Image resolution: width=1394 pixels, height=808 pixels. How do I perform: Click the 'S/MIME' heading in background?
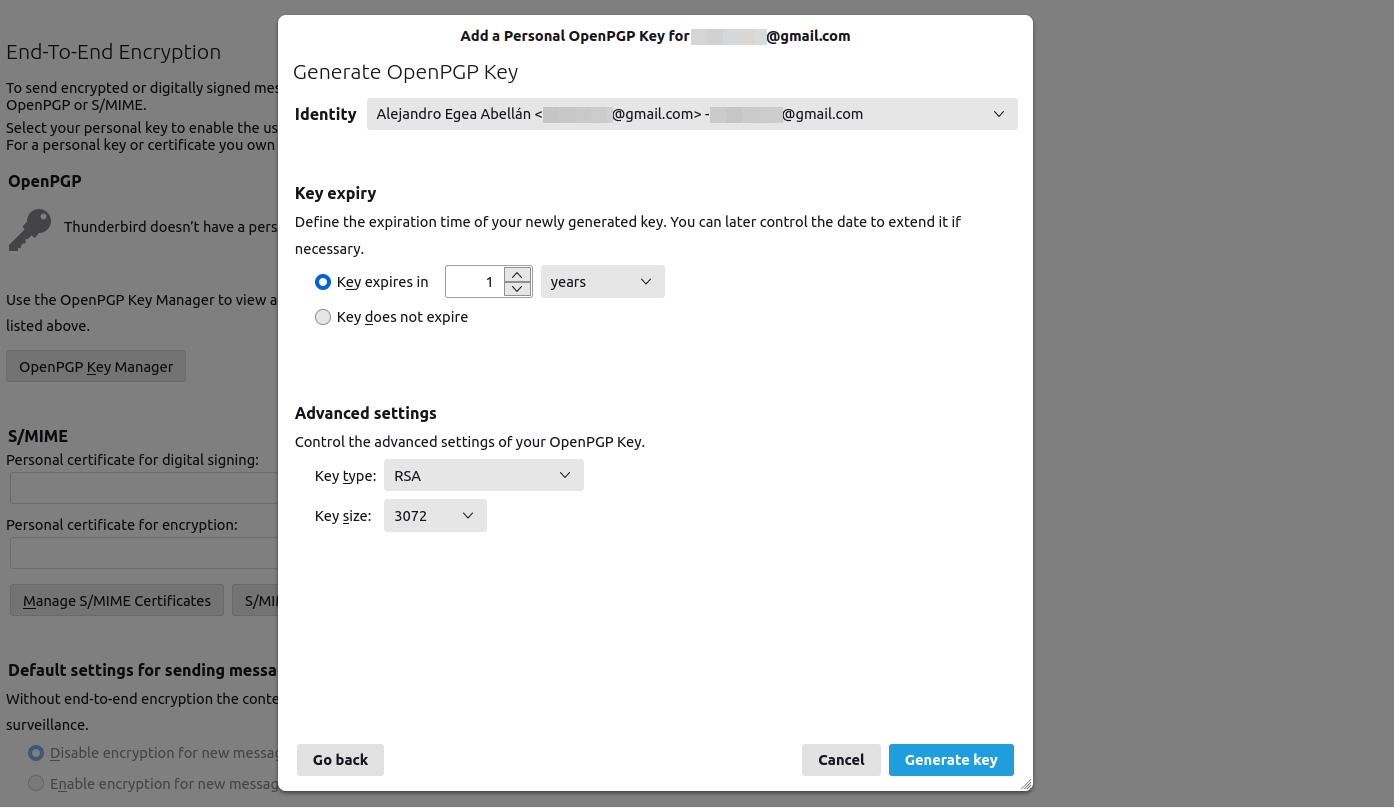click(38, 436)
